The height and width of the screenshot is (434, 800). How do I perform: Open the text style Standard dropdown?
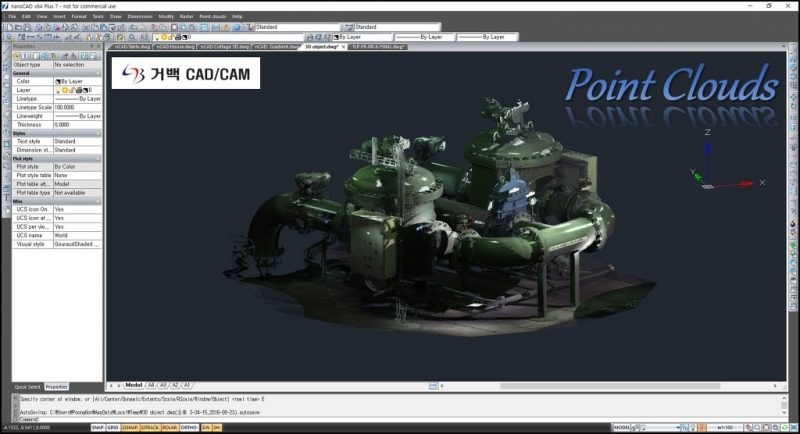pyautogui.click(x=296, y=27)
